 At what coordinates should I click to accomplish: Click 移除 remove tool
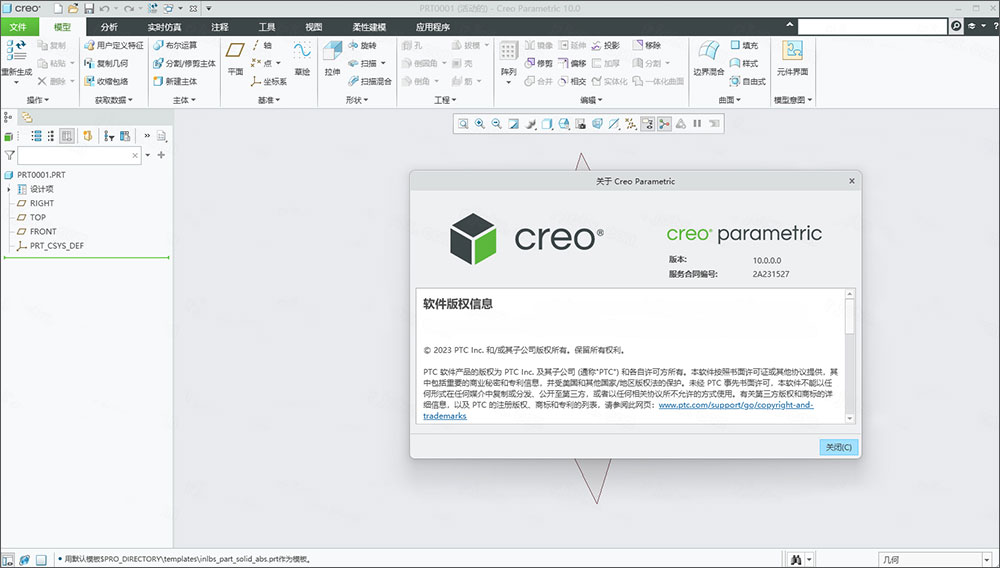click(647, 45)
